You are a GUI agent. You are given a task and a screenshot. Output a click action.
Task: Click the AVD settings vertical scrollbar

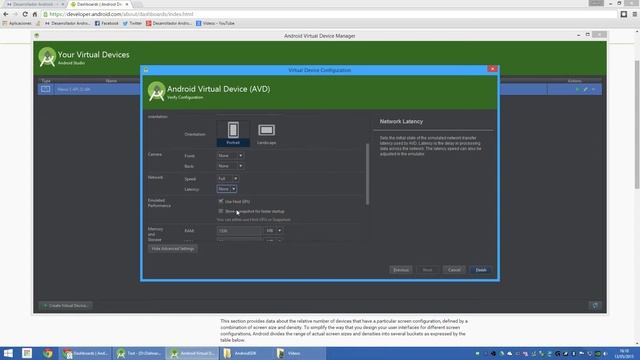click(367, 173)
